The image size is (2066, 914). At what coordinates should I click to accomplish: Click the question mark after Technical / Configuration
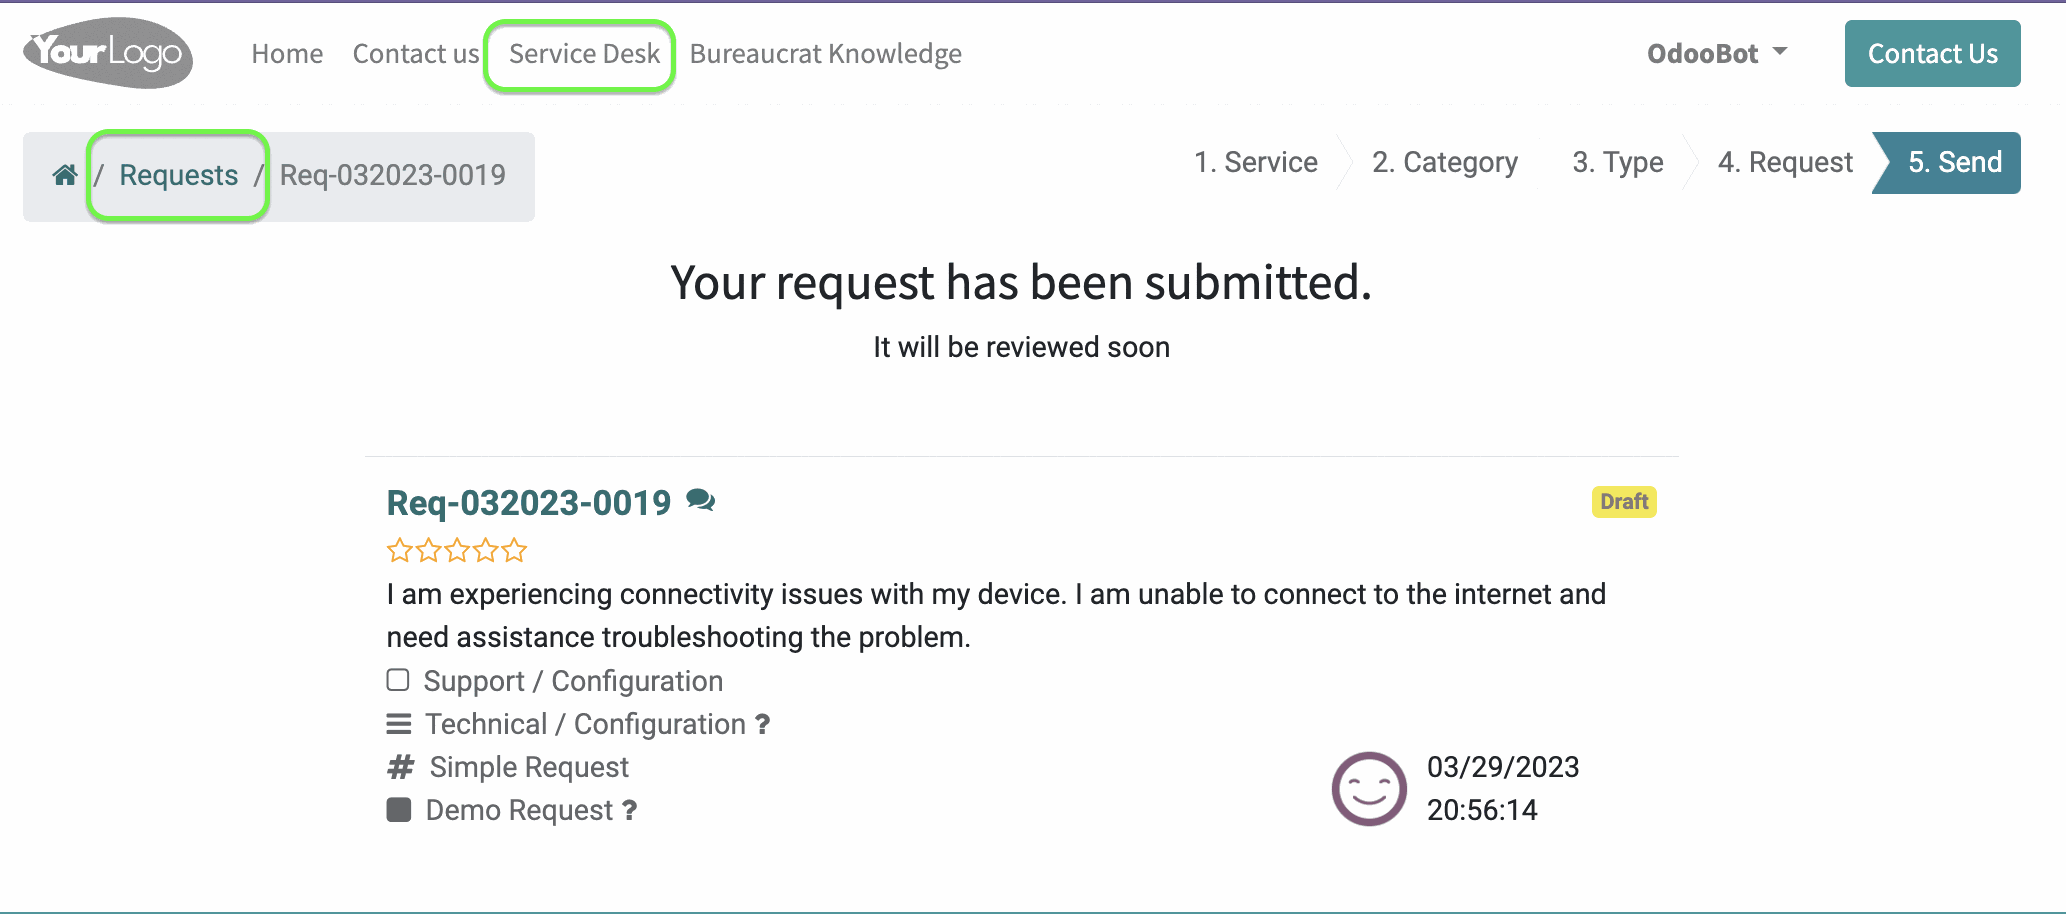click(x=762, y=724)
